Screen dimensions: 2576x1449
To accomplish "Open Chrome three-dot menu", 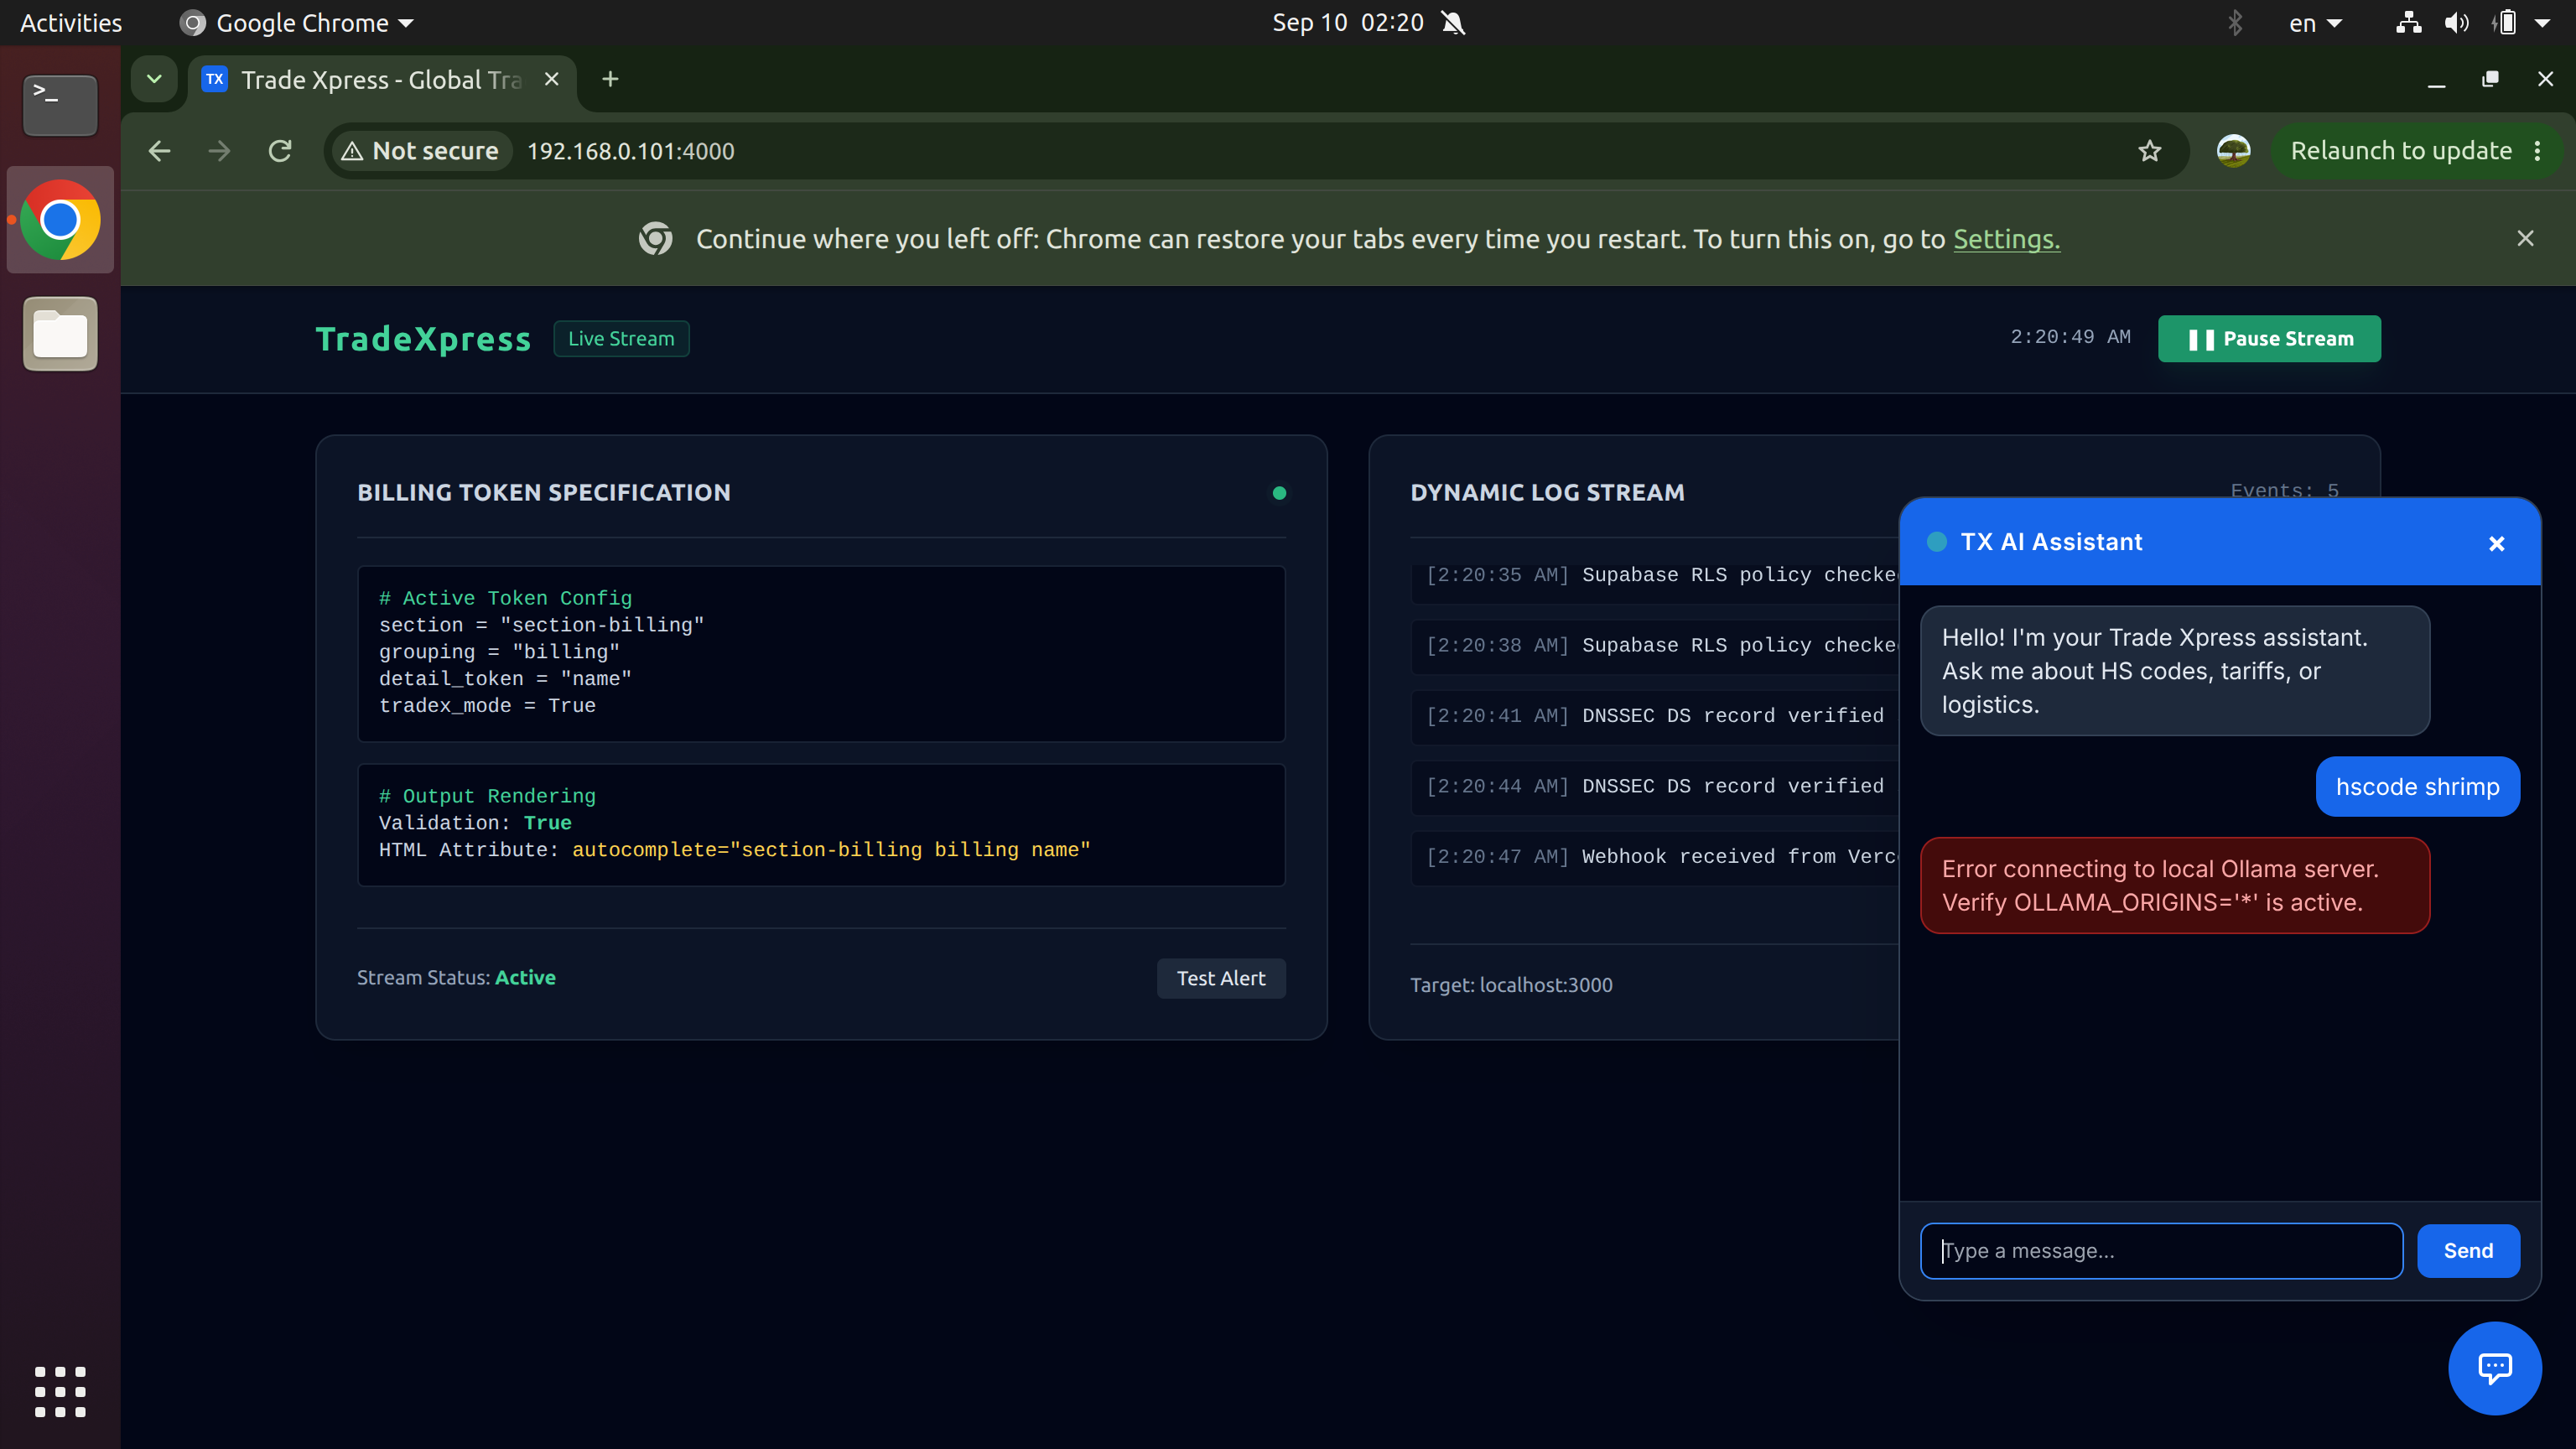I will coord(2538,151).
